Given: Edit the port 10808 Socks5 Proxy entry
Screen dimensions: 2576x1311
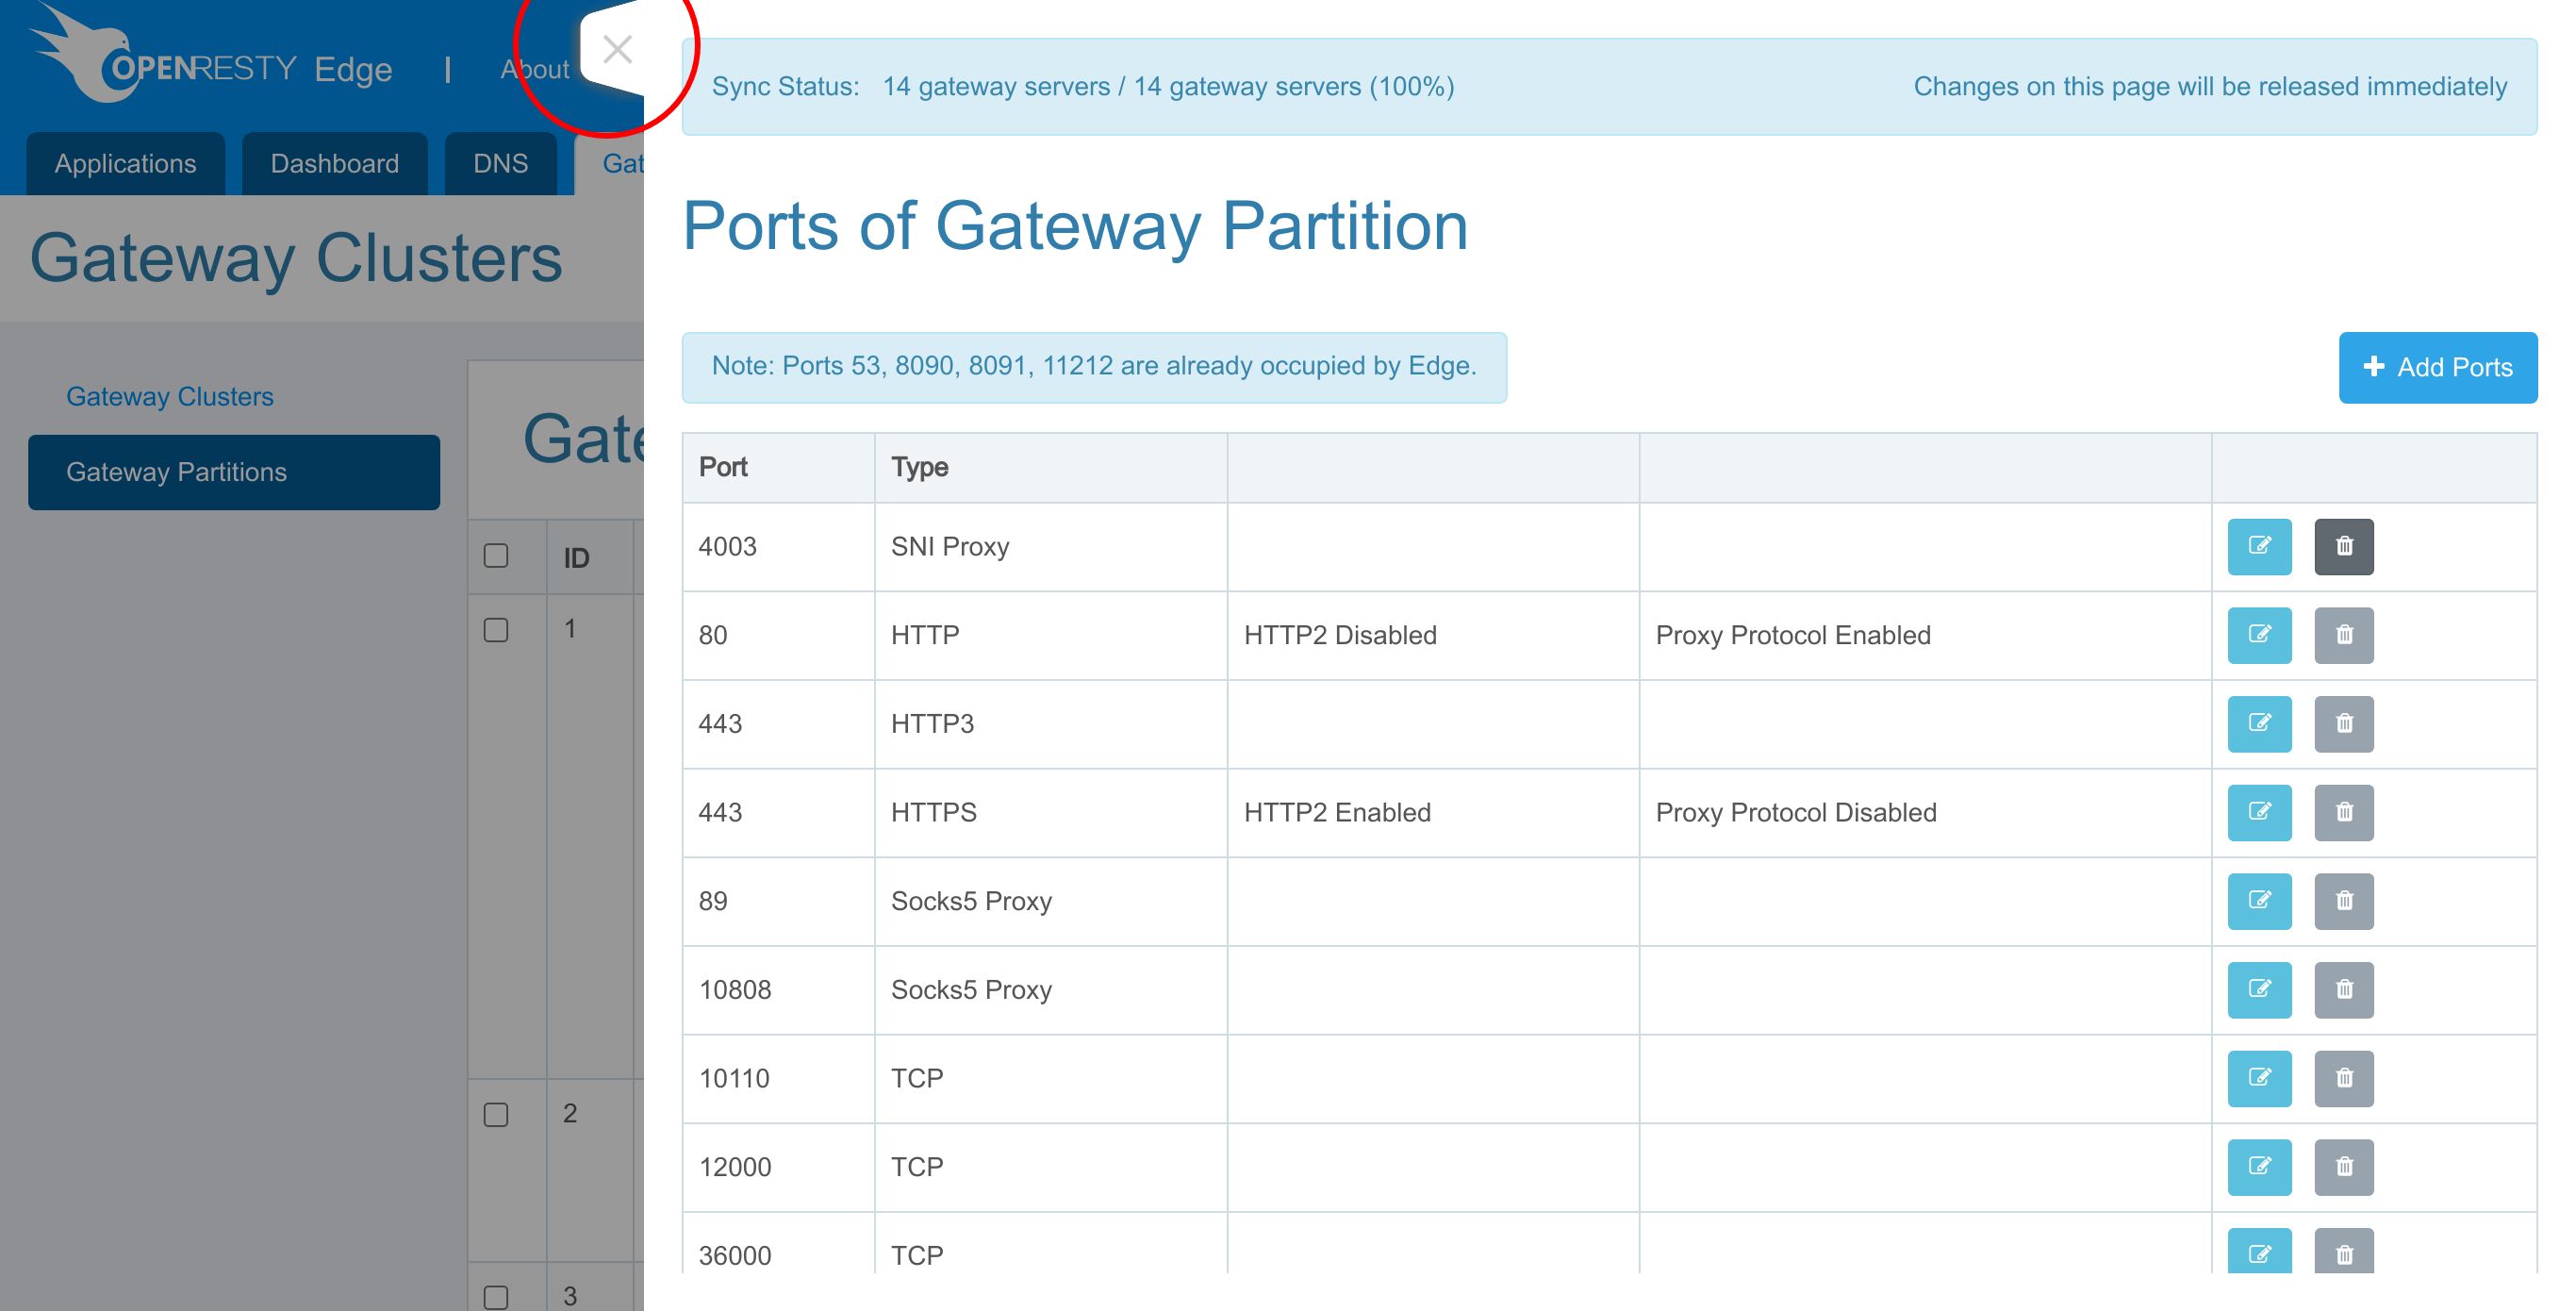Looking at the screenshot, I should point(2259,989).
